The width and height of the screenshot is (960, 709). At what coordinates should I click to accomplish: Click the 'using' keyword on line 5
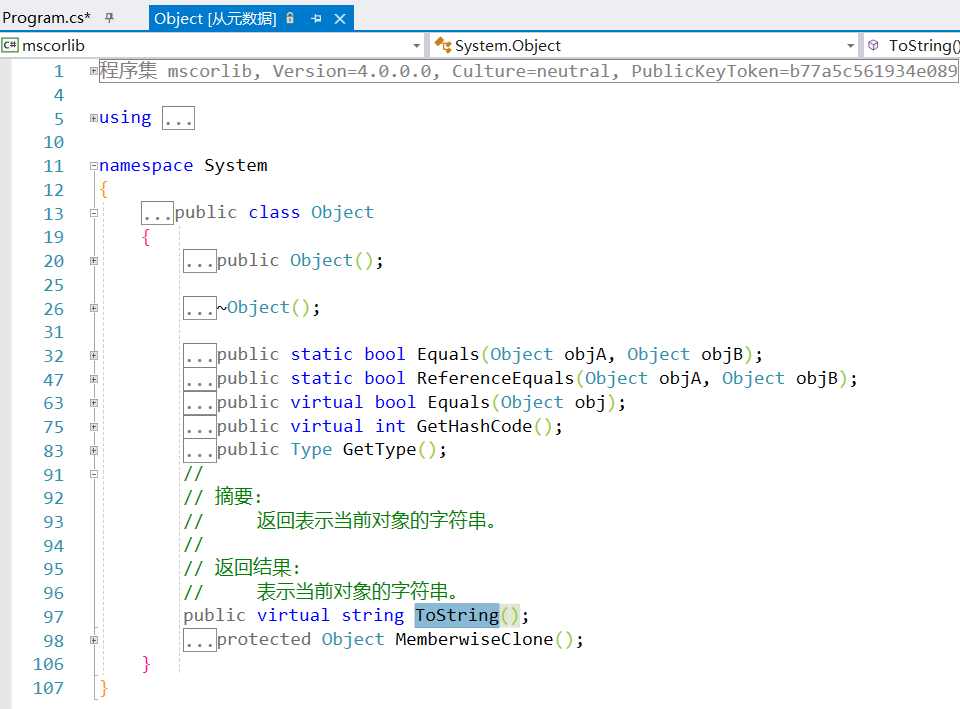coord(125,118)
